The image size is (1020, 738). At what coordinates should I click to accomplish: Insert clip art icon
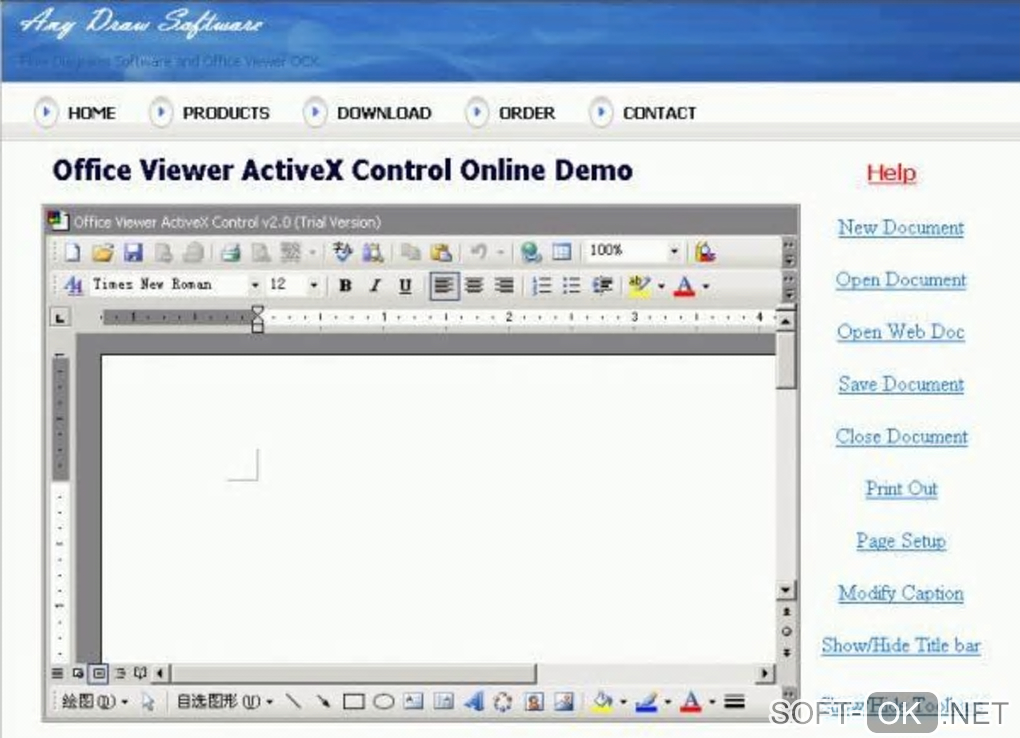(534, 702)
